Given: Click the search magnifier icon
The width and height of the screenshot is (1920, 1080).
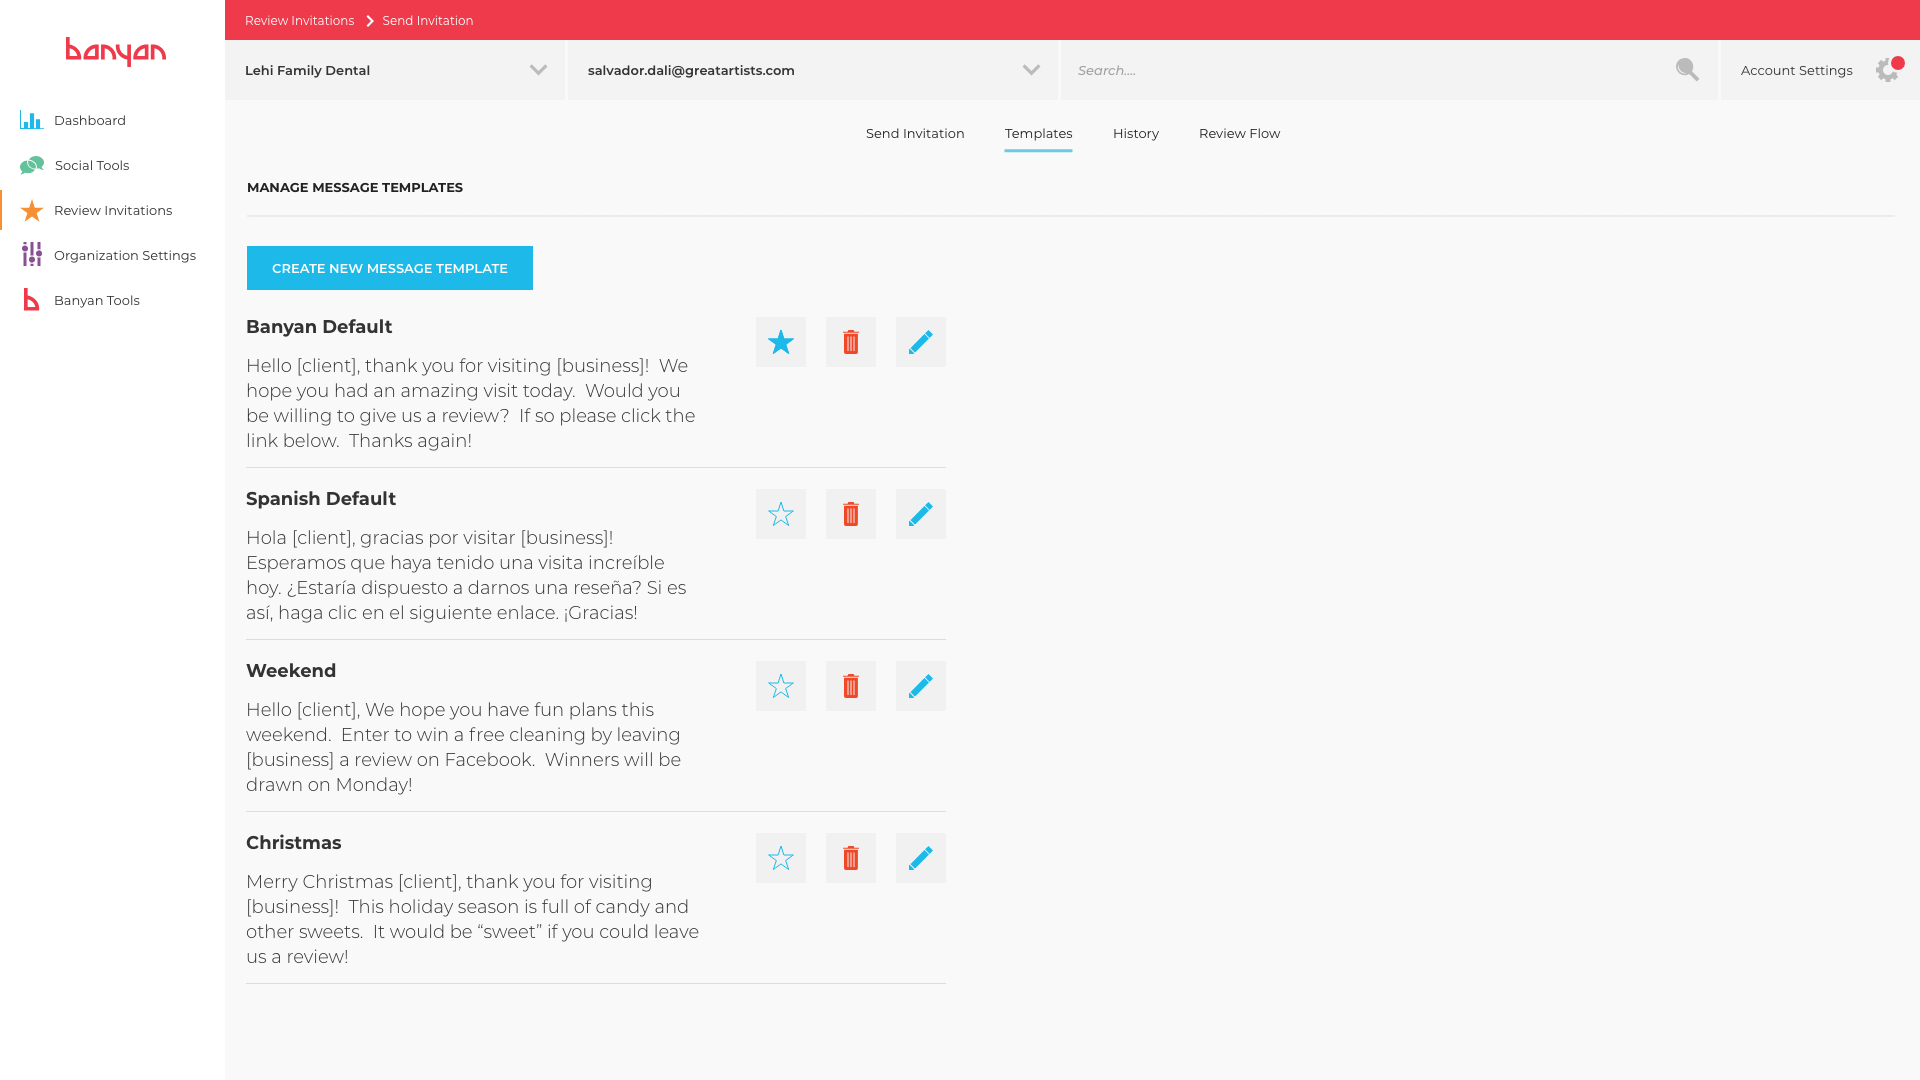Looking at the screenshot, I should click(1687, 70).
